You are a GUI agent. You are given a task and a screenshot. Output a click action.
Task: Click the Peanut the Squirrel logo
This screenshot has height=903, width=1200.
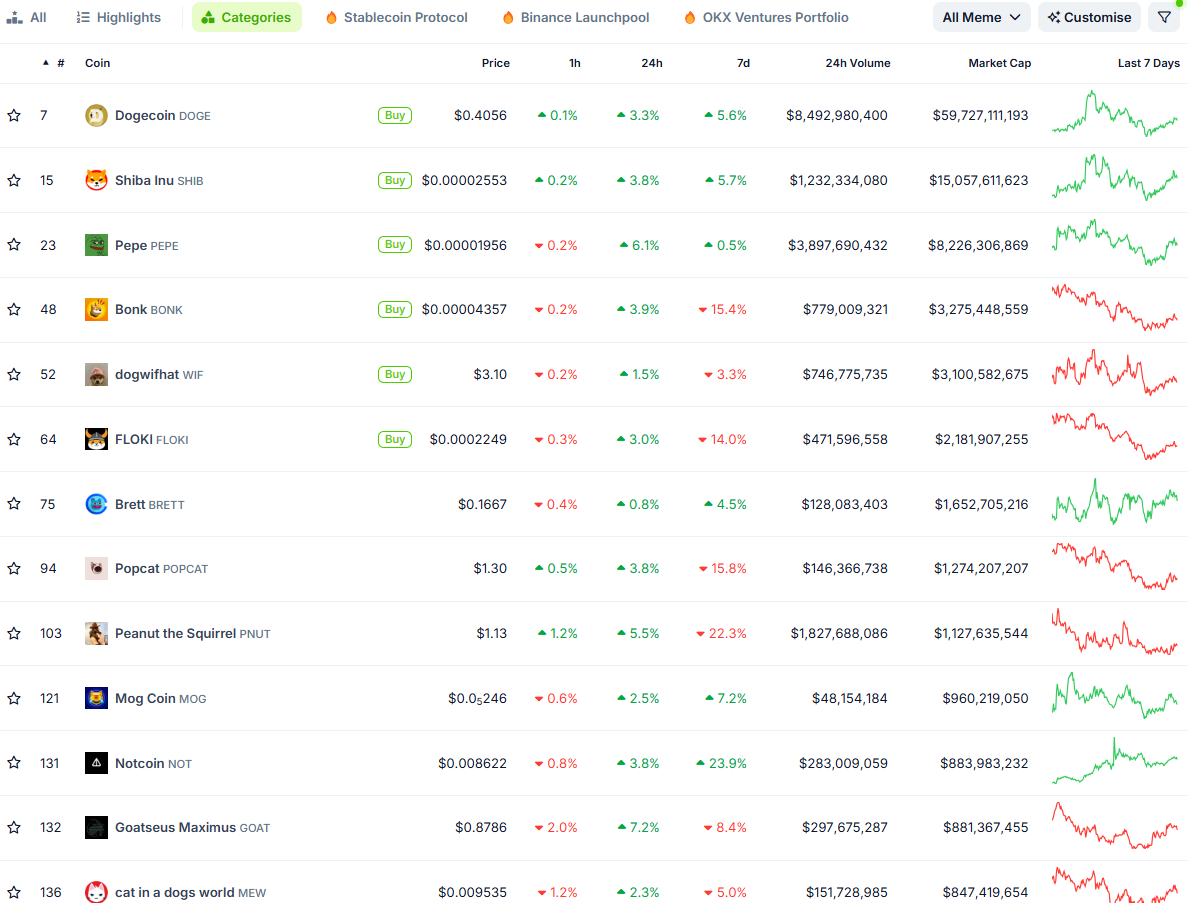pyautogui.click(x=96, y=633)
